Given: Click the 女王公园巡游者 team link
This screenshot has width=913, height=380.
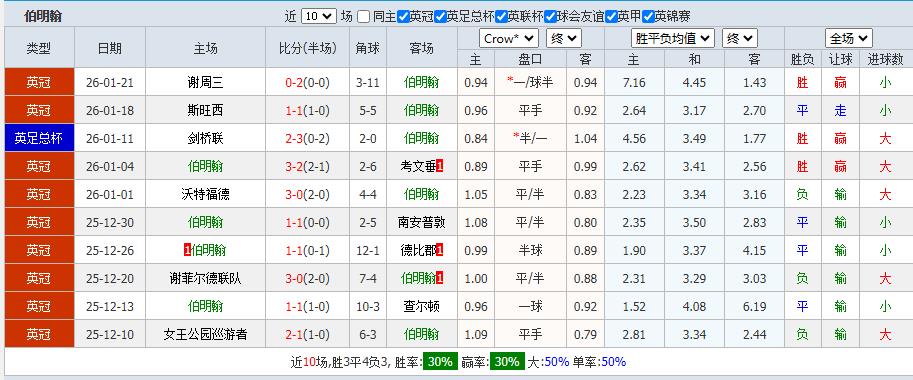Looking at the screenshot, I should point(206,334).
